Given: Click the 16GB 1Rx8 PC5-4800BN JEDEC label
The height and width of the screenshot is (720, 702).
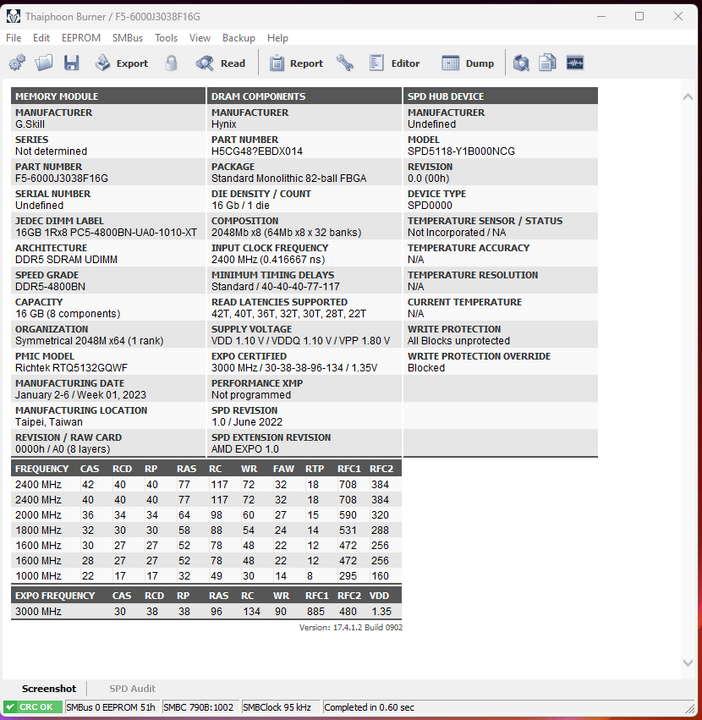Looking at the screenshot, I should coord(106,232).
